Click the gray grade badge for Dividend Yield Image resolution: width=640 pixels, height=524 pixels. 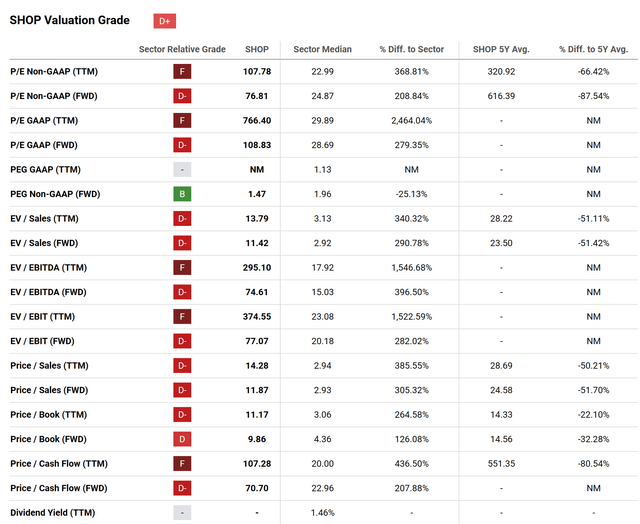pos(183,512)
